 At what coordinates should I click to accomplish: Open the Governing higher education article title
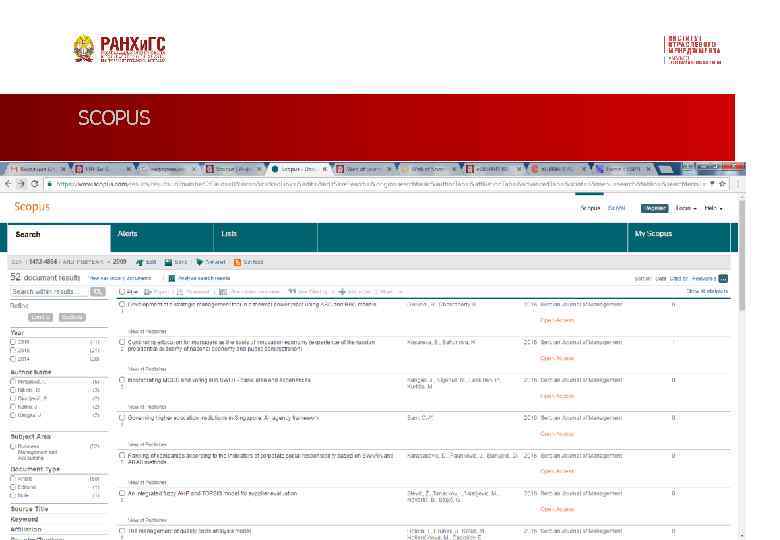click(223, 418)
